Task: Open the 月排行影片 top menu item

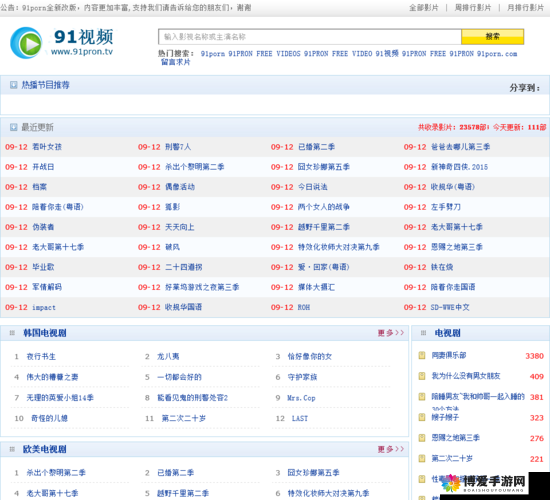Action: click(525, 8)
